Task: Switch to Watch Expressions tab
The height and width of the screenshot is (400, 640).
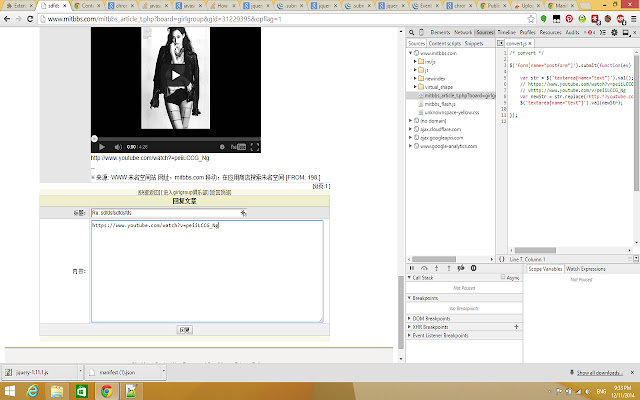Action: pyautogui.click(x=586, y=269)
